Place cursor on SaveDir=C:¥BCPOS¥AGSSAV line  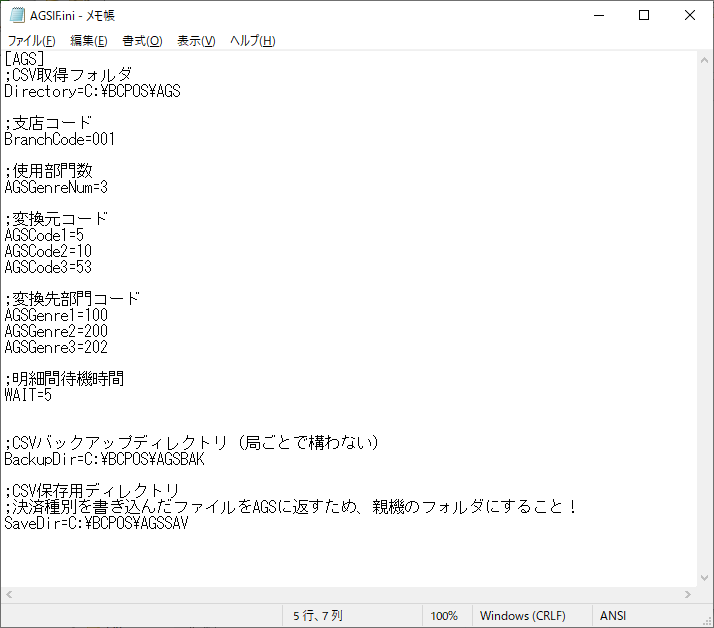95,523
